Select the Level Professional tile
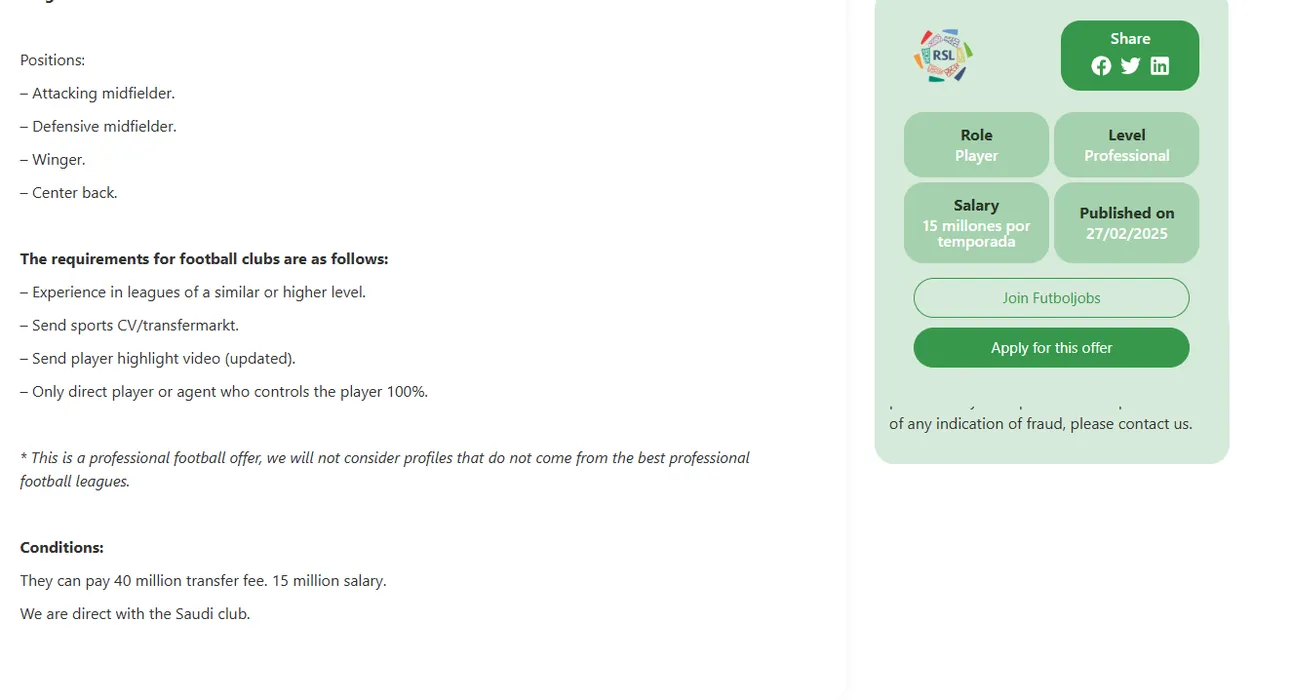The width and height of the screenshot is (1292, 700). click(x=1126, y=145)
